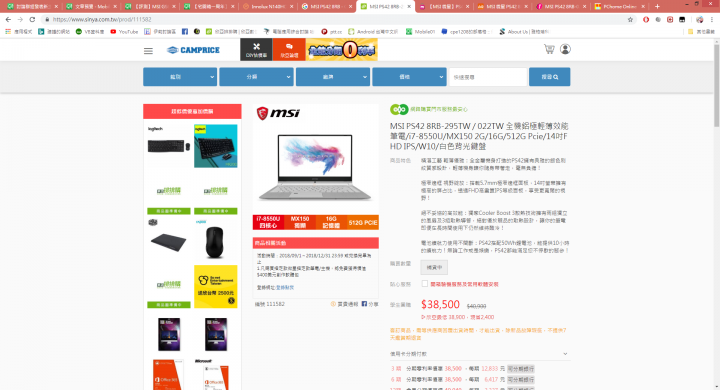Switch to the PChome Online browser tab
Viewport: 720px width, 390px height.
click(x=619, y=6)
